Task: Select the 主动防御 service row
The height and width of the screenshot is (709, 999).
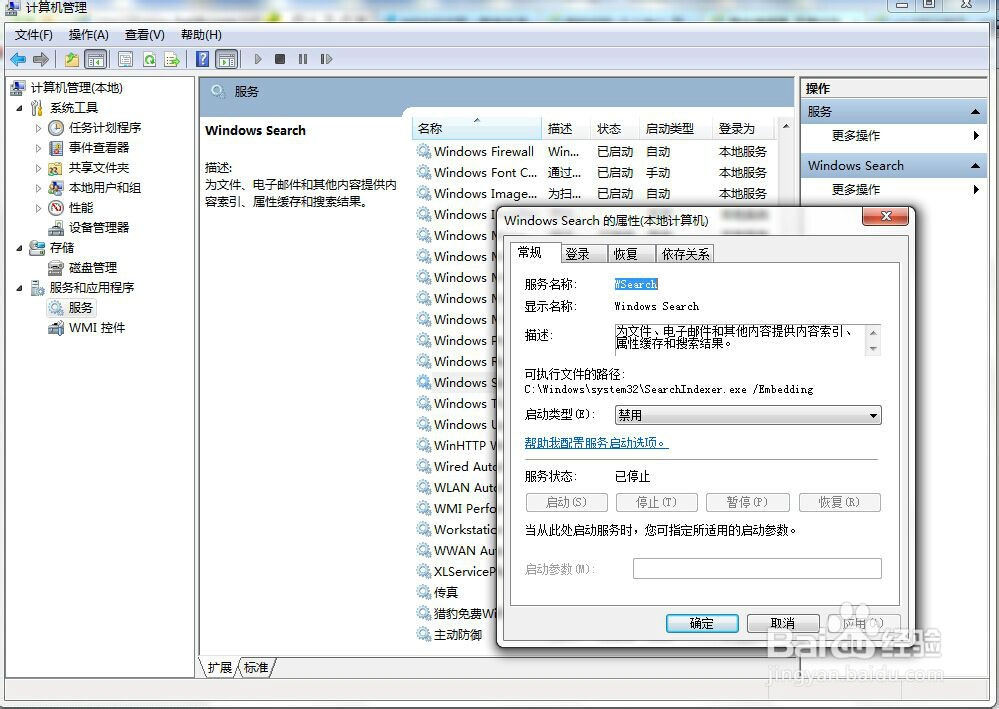Action: point(457,635)
